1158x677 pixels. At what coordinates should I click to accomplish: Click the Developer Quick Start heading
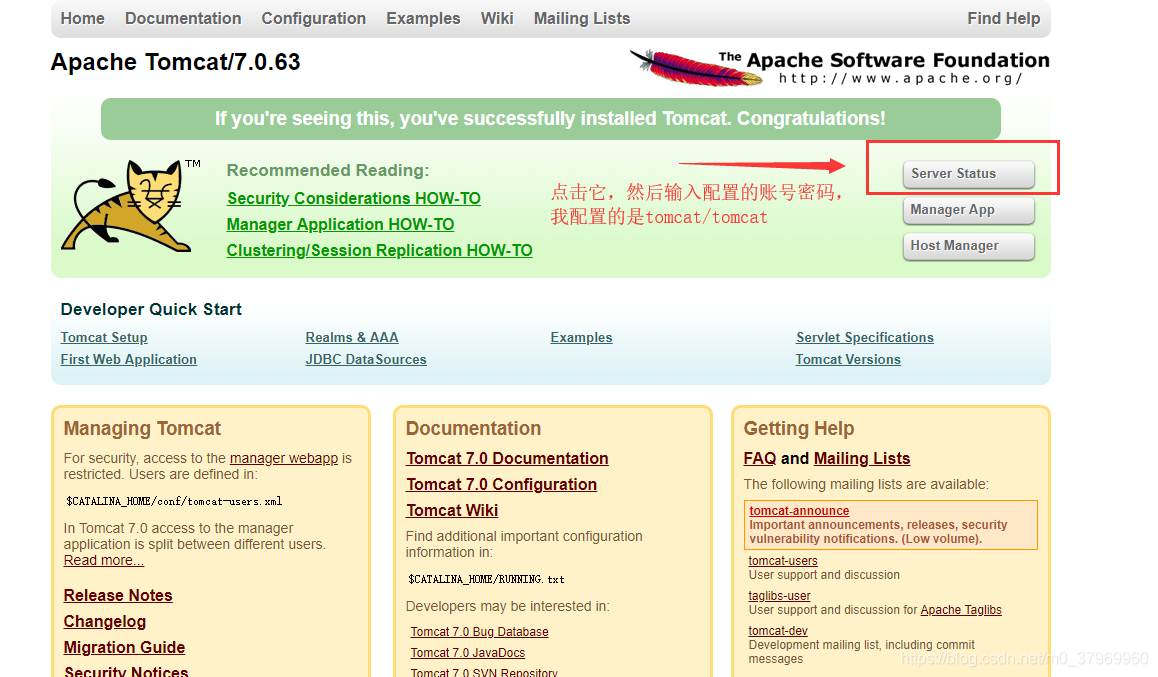coord(151,309)
